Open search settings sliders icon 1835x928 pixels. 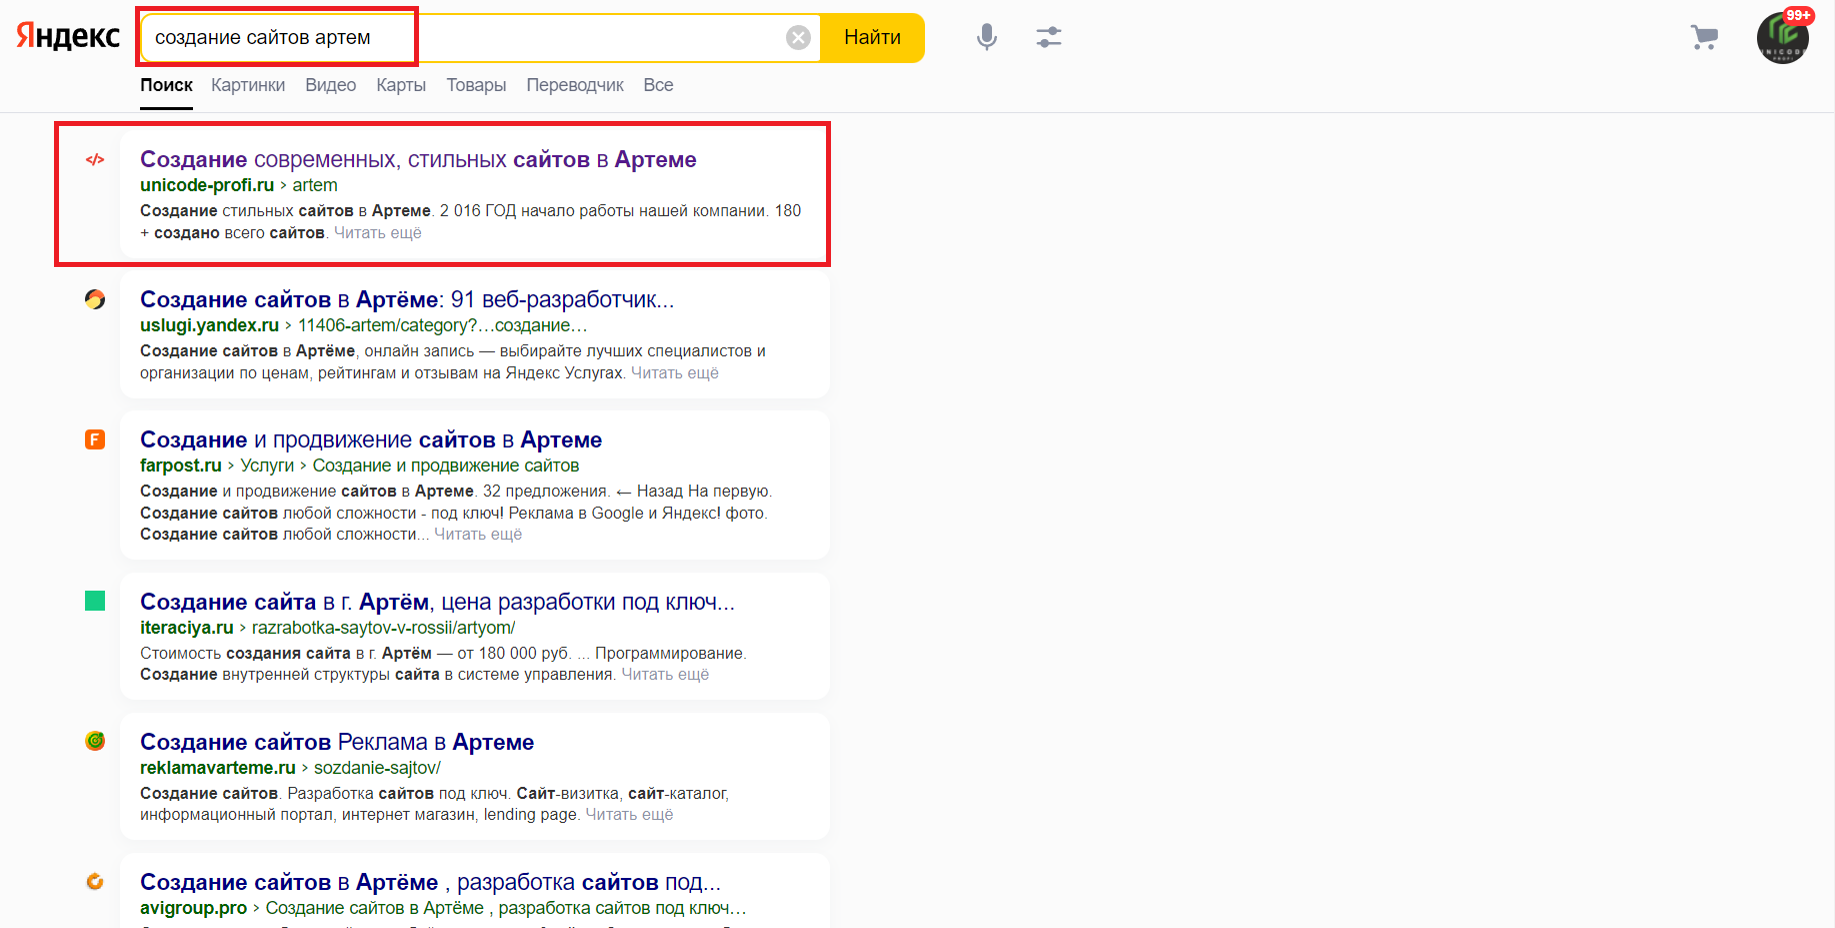(x=1049, y=38)
